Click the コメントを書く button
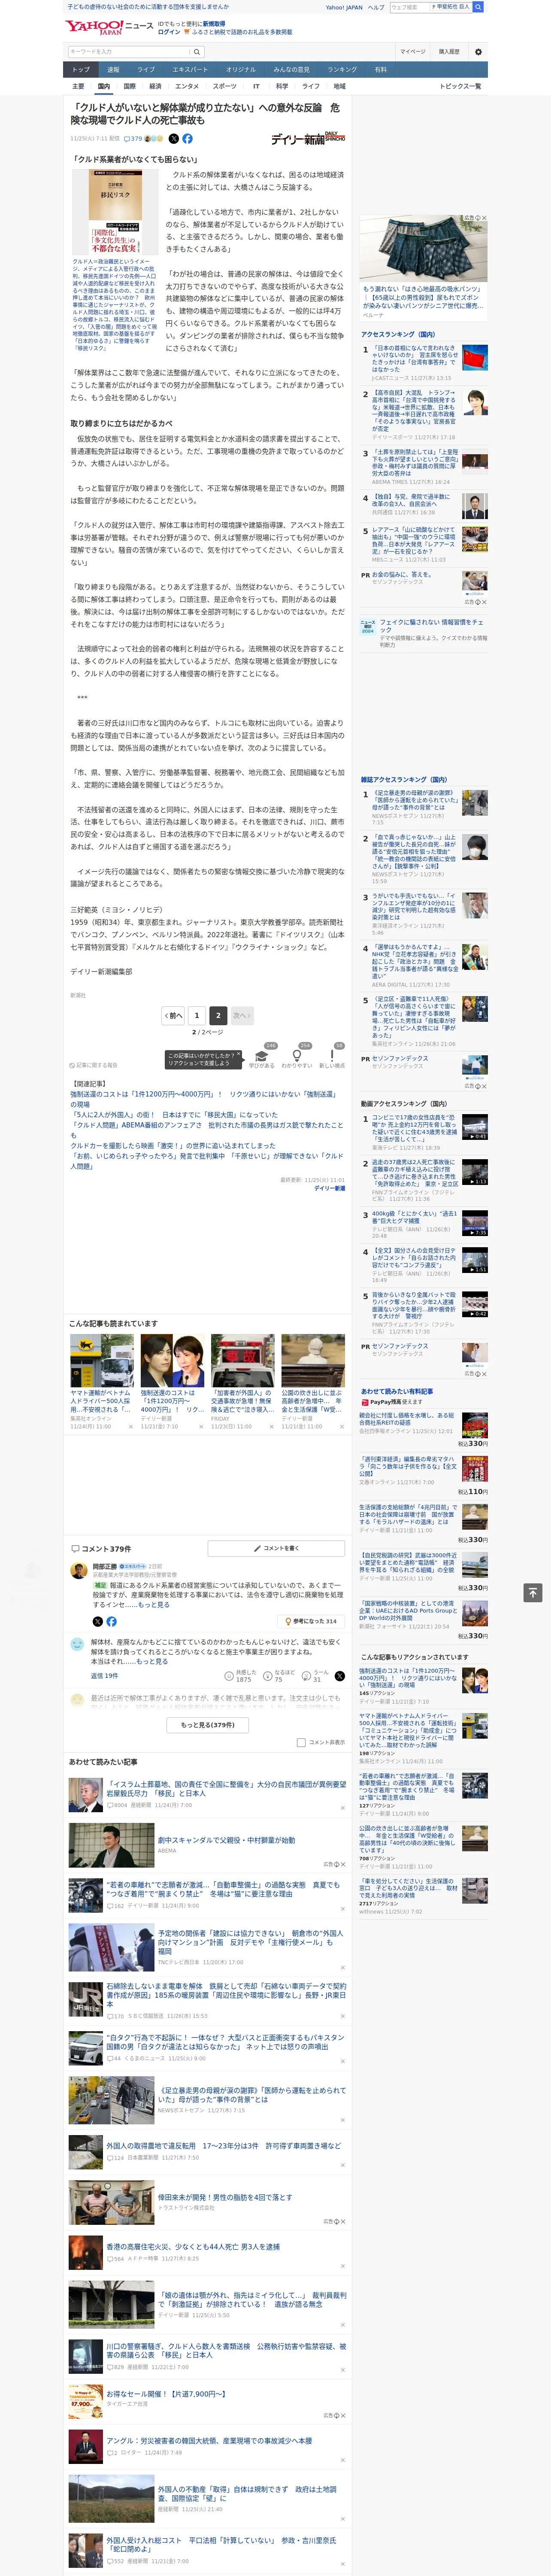 (x=276, y=1548)
